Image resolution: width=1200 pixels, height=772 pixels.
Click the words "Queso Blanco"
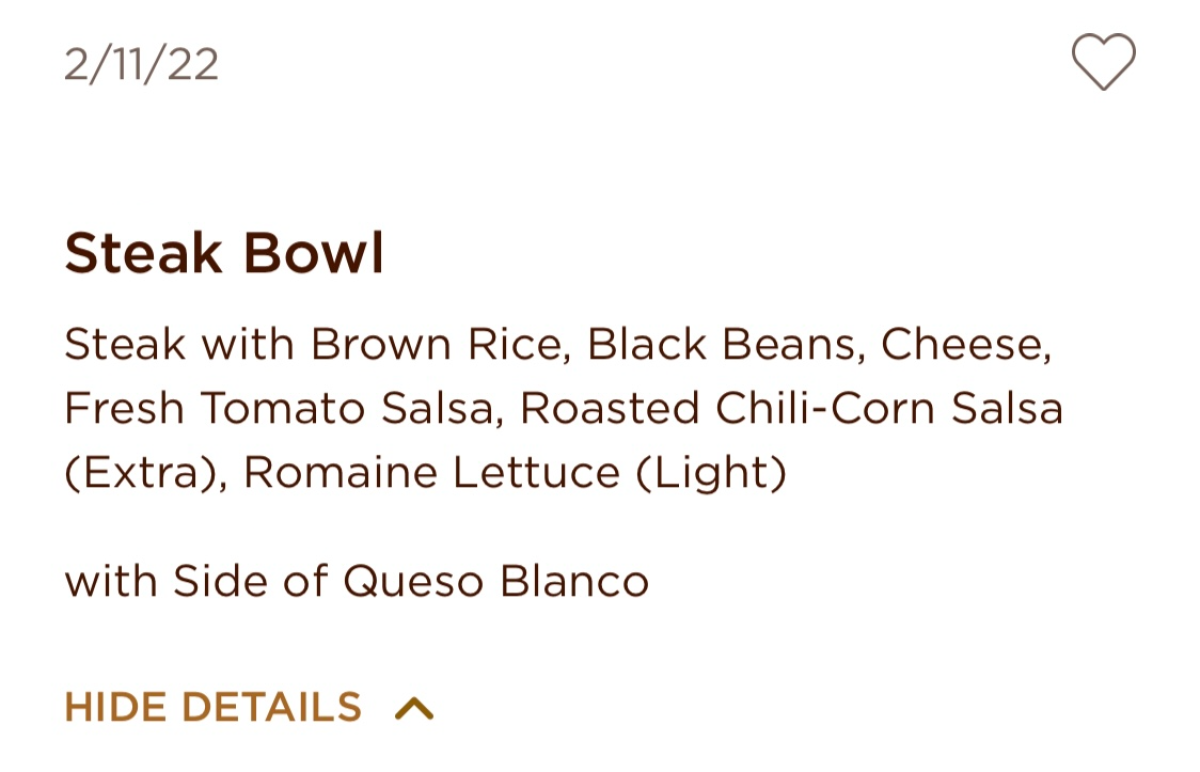[x=496, y=581]
